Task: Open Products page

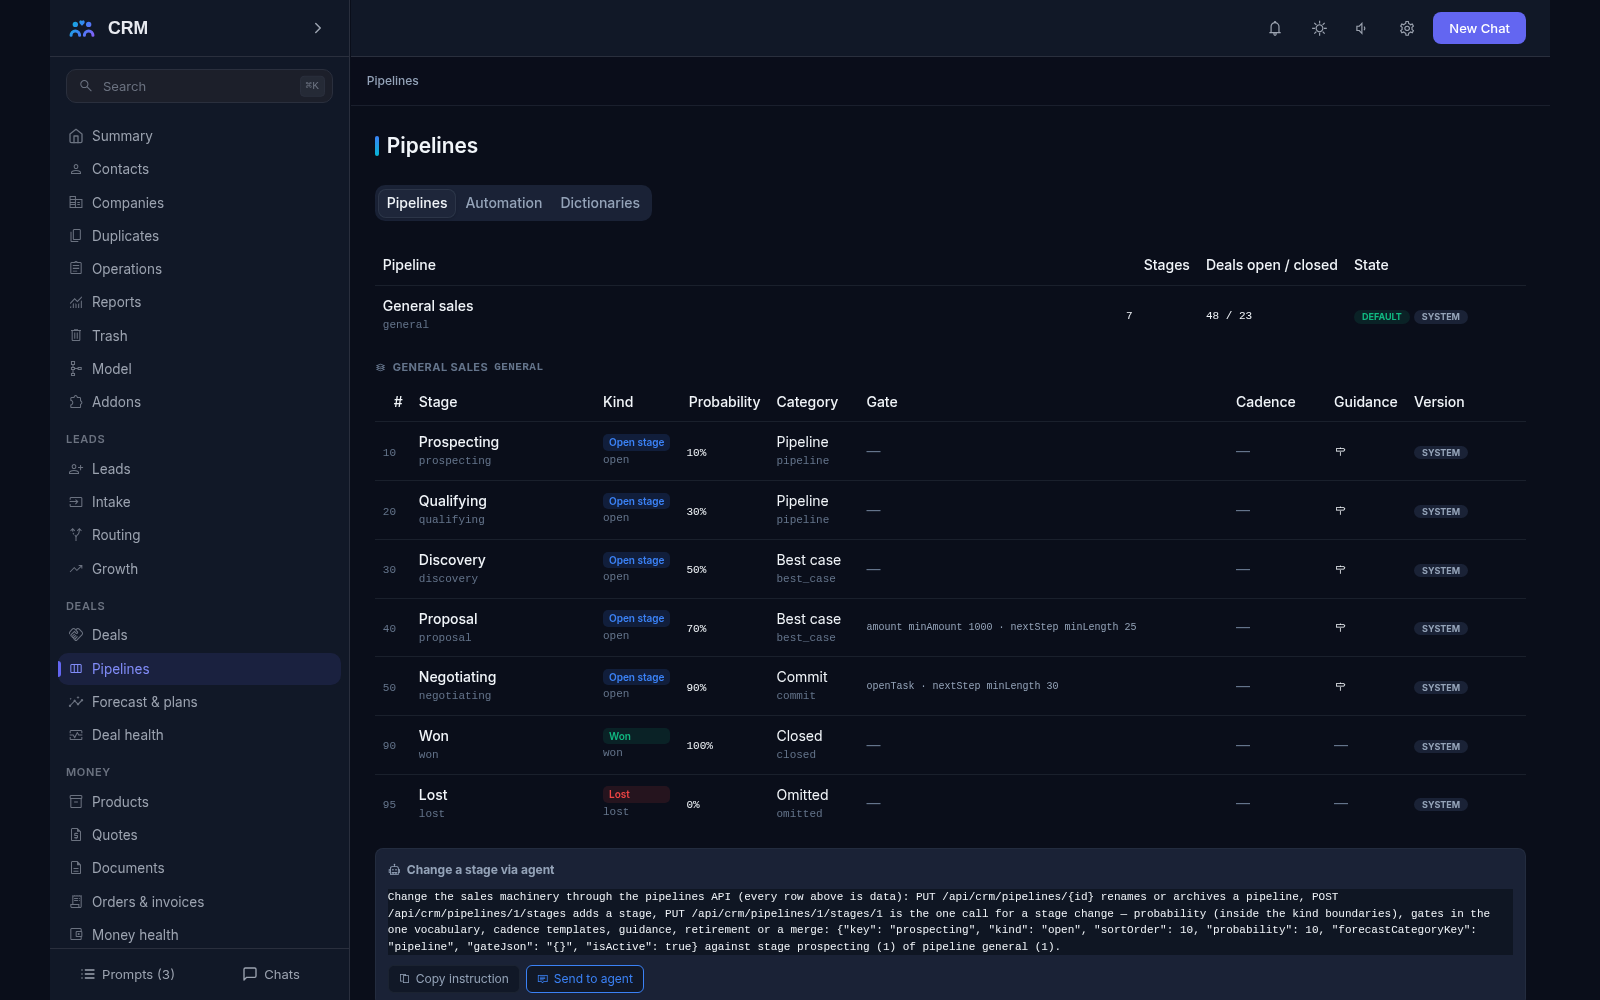Action: click(199, 802)
